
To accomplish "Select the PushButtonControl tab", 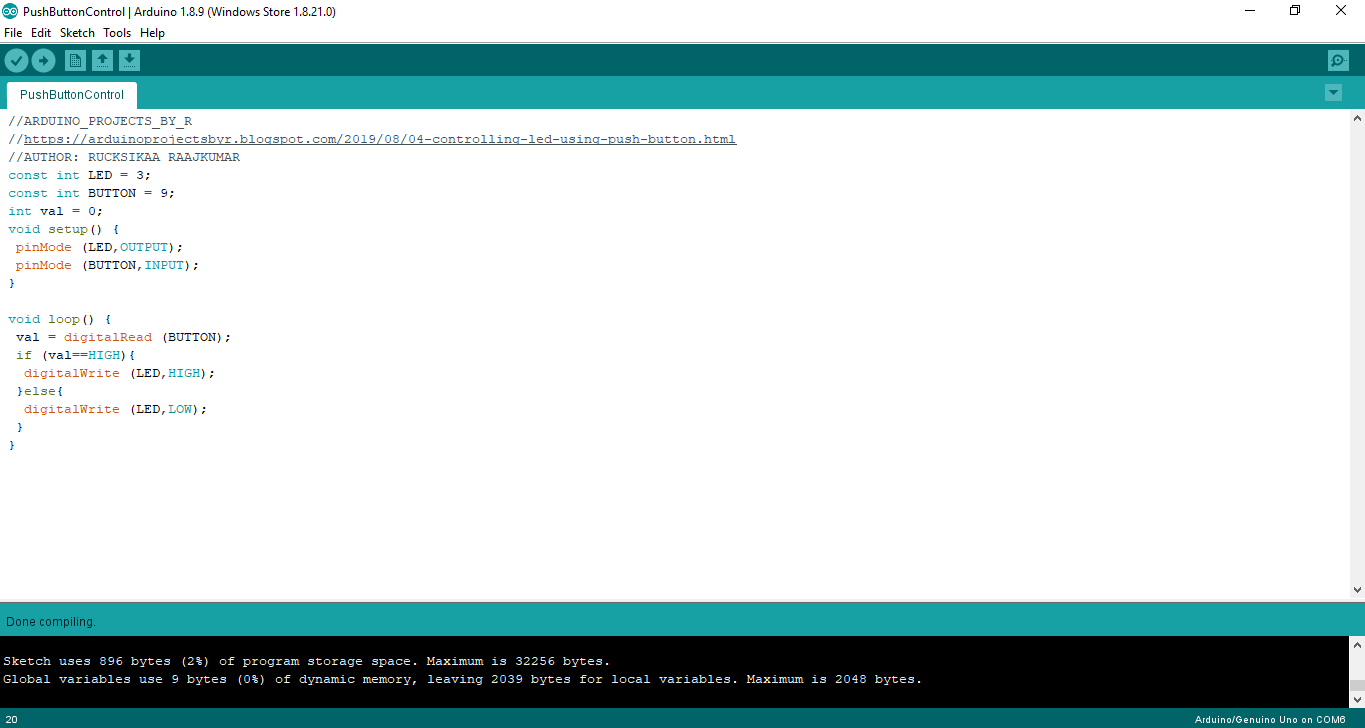I will 72,95.
